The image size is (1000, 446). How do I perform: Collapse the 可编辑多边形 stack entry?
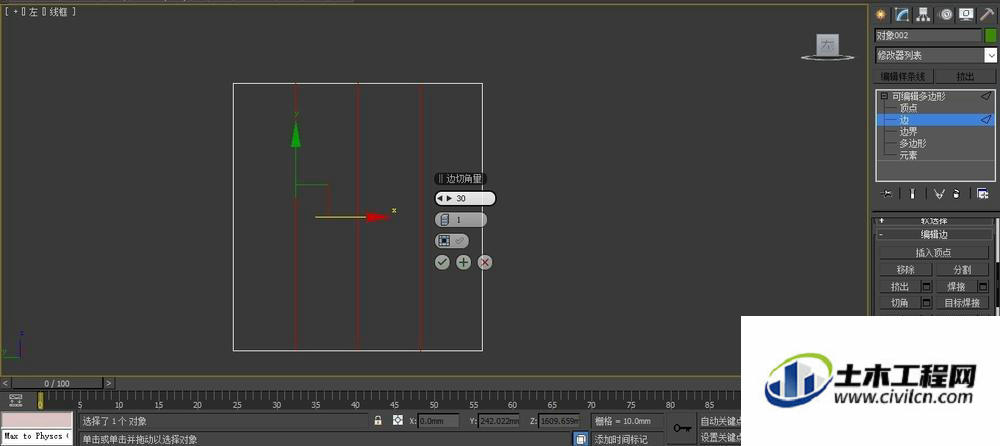pyautogui.click(x=884, y=96)
